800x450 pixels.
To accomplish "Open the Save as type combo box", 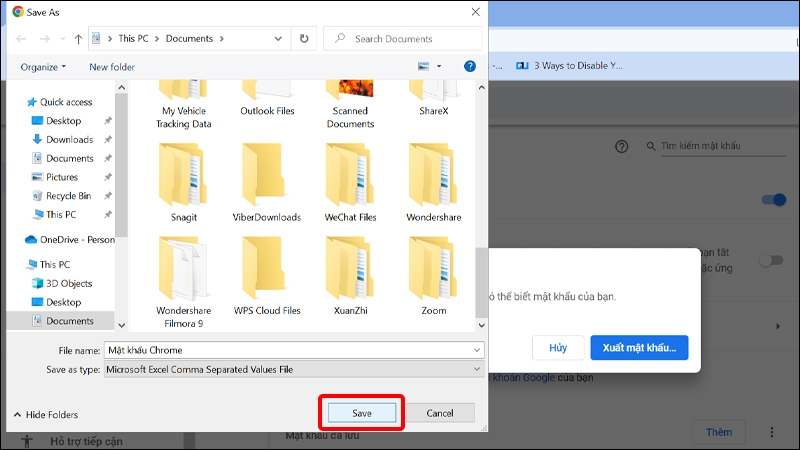I will pos(294,369).
